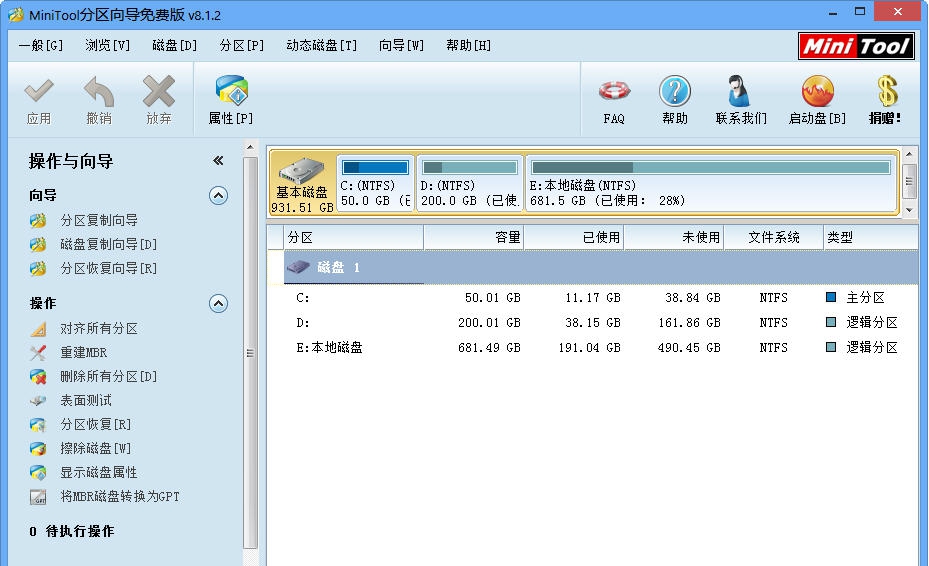The width and height of the screenshot is (929, 566).
Task: Click the 重建MBR icon
Action: coord(38,353)
